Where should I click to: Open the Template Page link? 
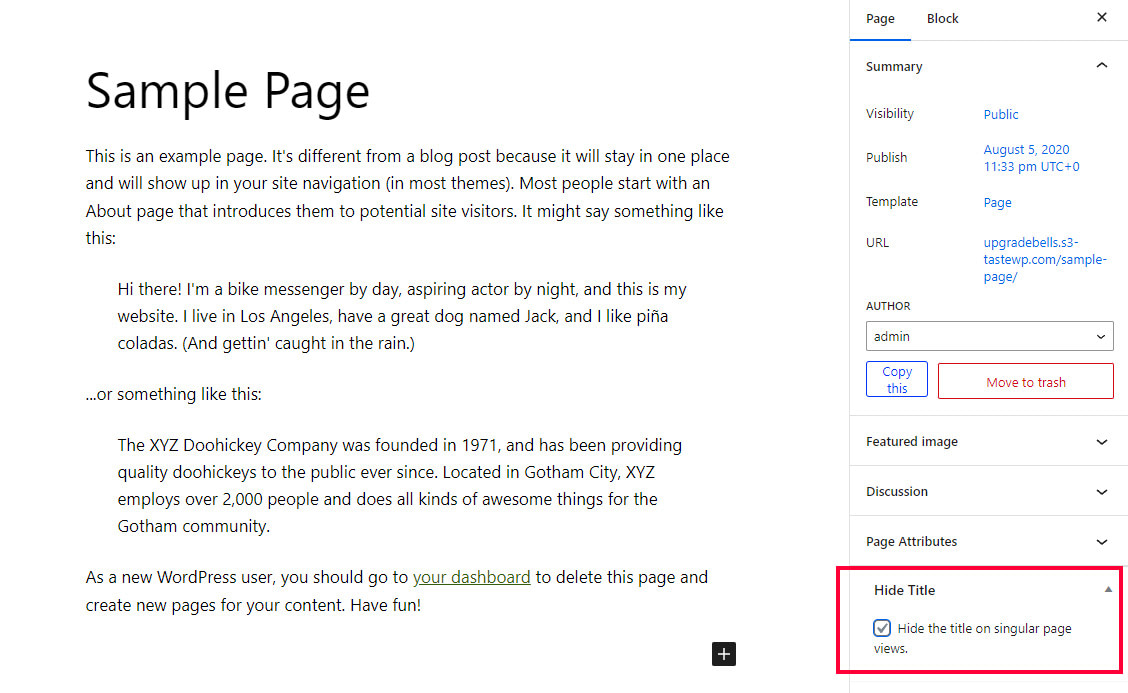[997, 203]
